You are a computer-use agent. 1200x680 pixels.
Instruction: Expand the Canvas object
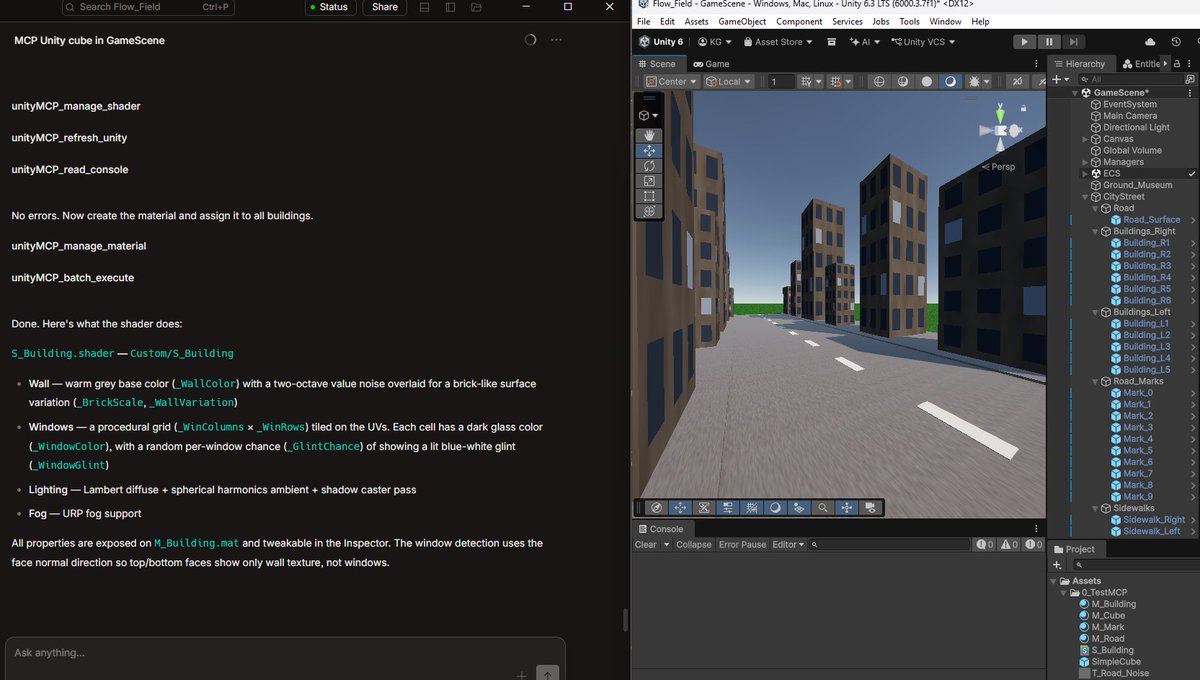(x=1086, y=139)
